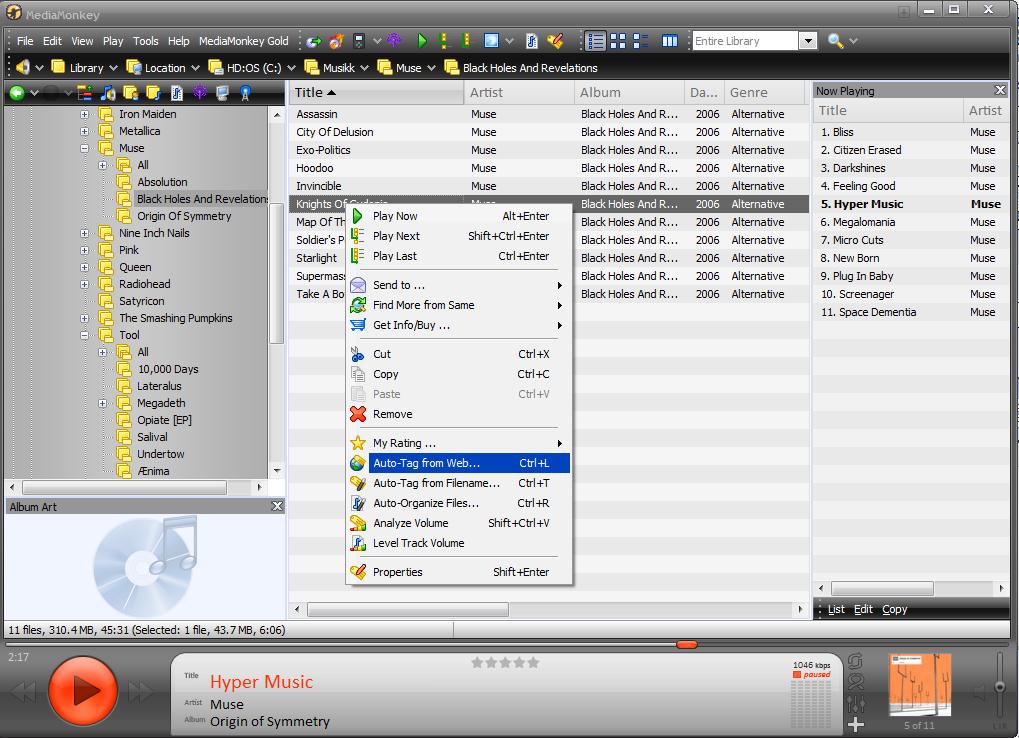Click the plus icon in the player

[856, 724]
